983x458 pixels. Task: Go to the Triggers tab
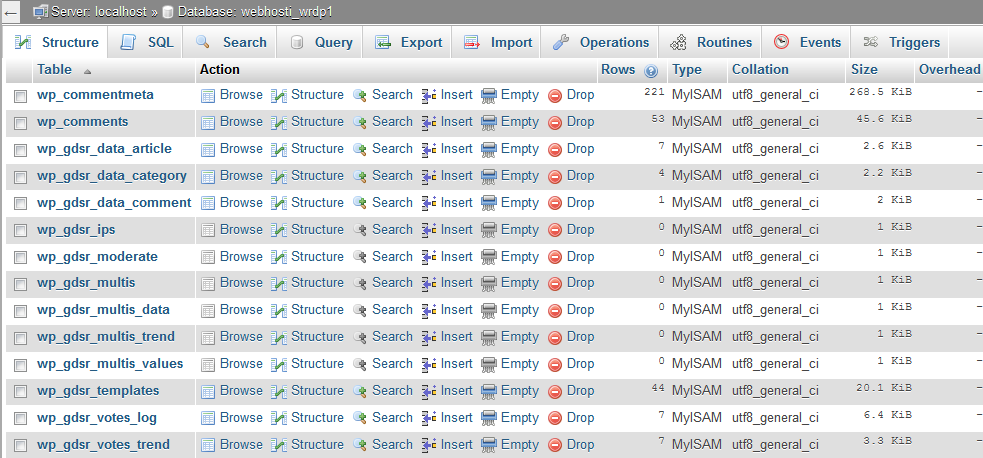(902, 43)
